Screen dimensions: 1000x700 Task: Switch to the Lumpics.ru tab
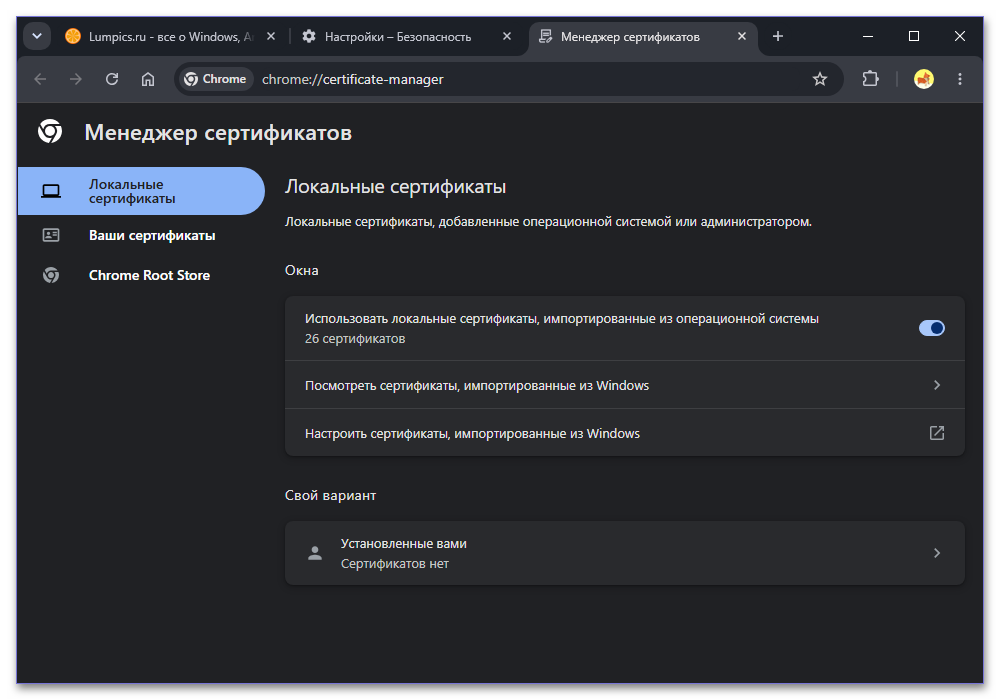tap(170, 37)
